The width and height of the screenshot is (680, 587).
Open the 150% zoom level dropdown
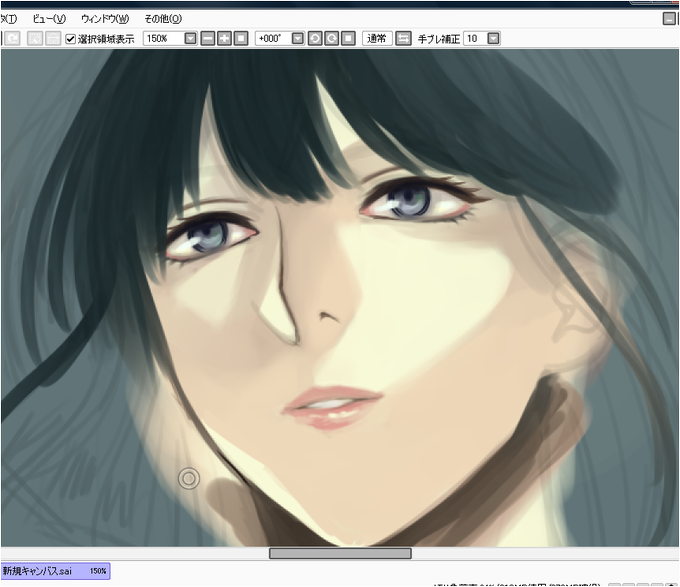(190, 39)
